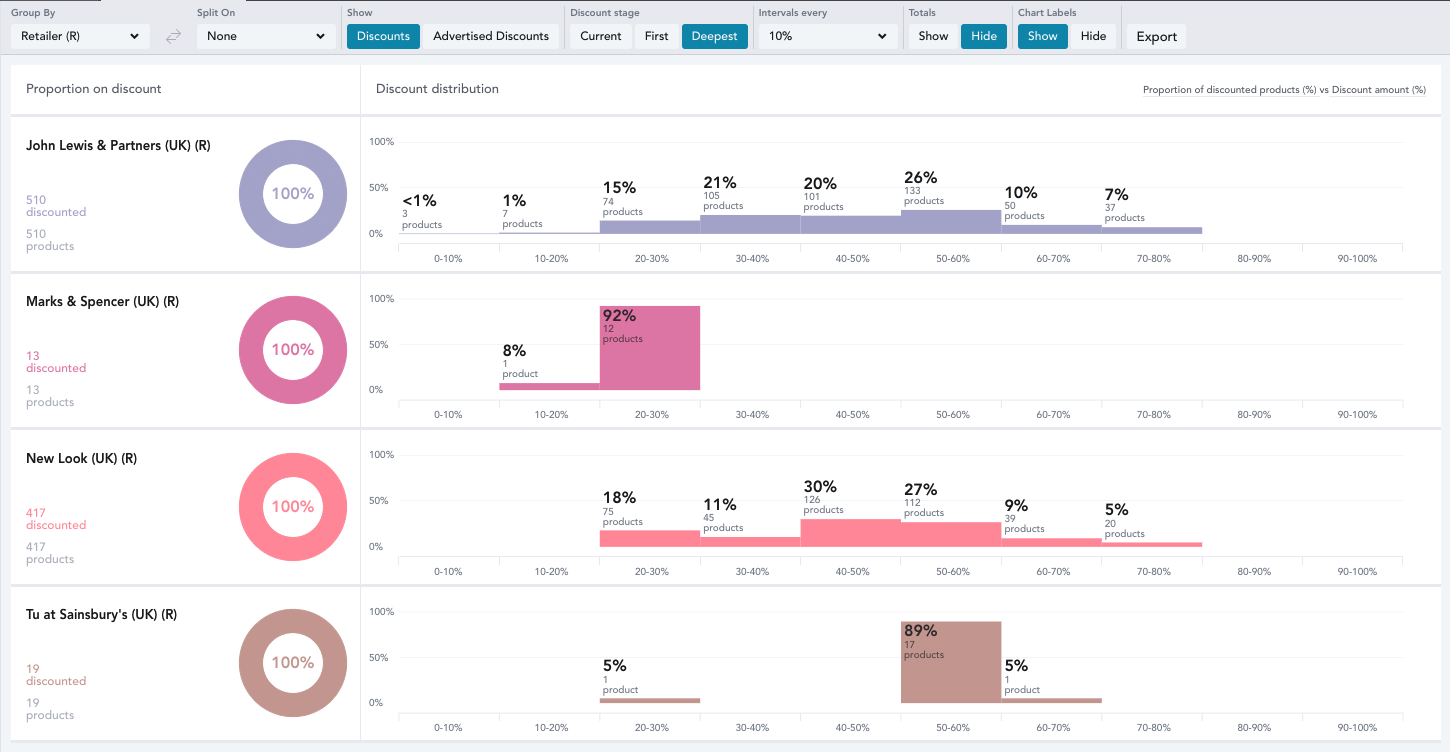Screen dimensions: 1450x752
Task: Click the "417 products" count
Action: 50,553
